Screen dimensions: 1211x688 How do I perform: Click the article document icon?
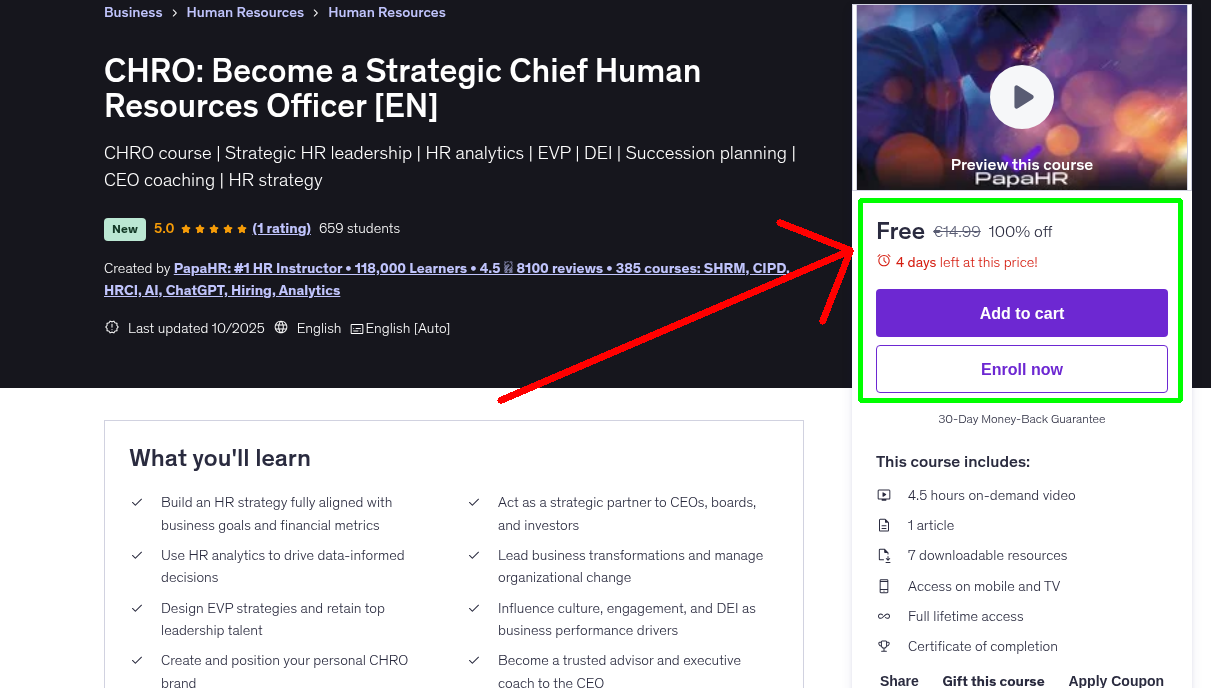pyautogui.click(x=884, y=525)
